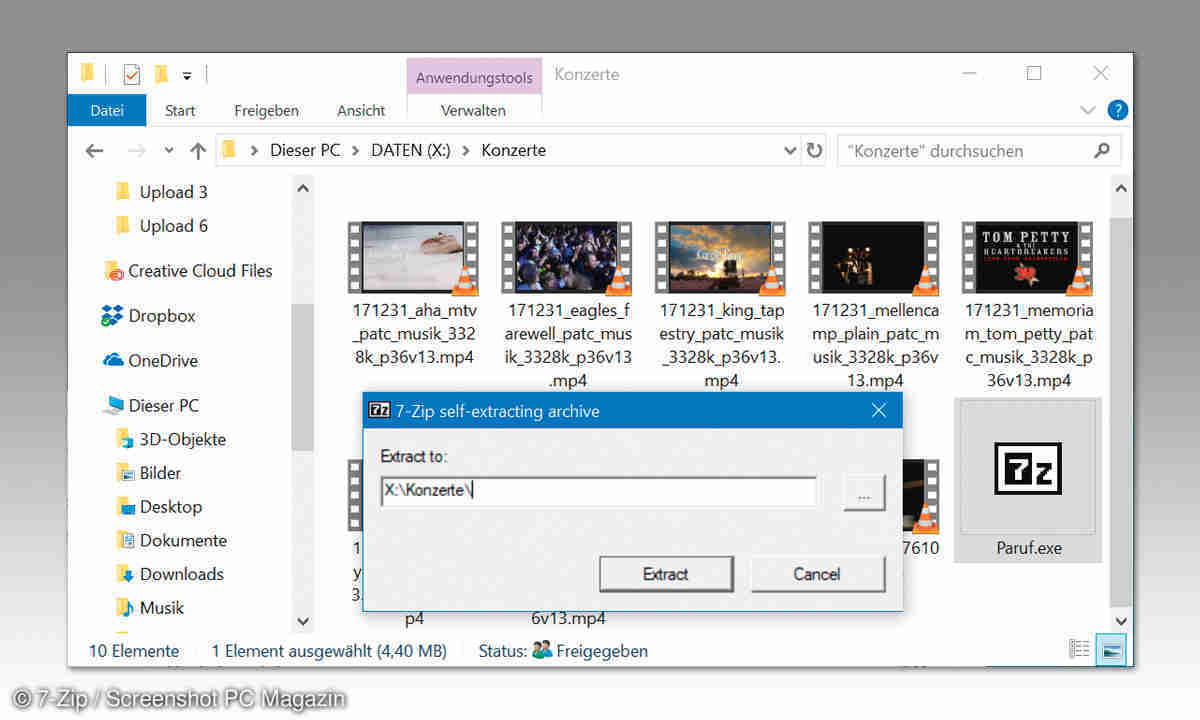
Task: Select Creative Cloud Files in sidebar
Action: 199,271
